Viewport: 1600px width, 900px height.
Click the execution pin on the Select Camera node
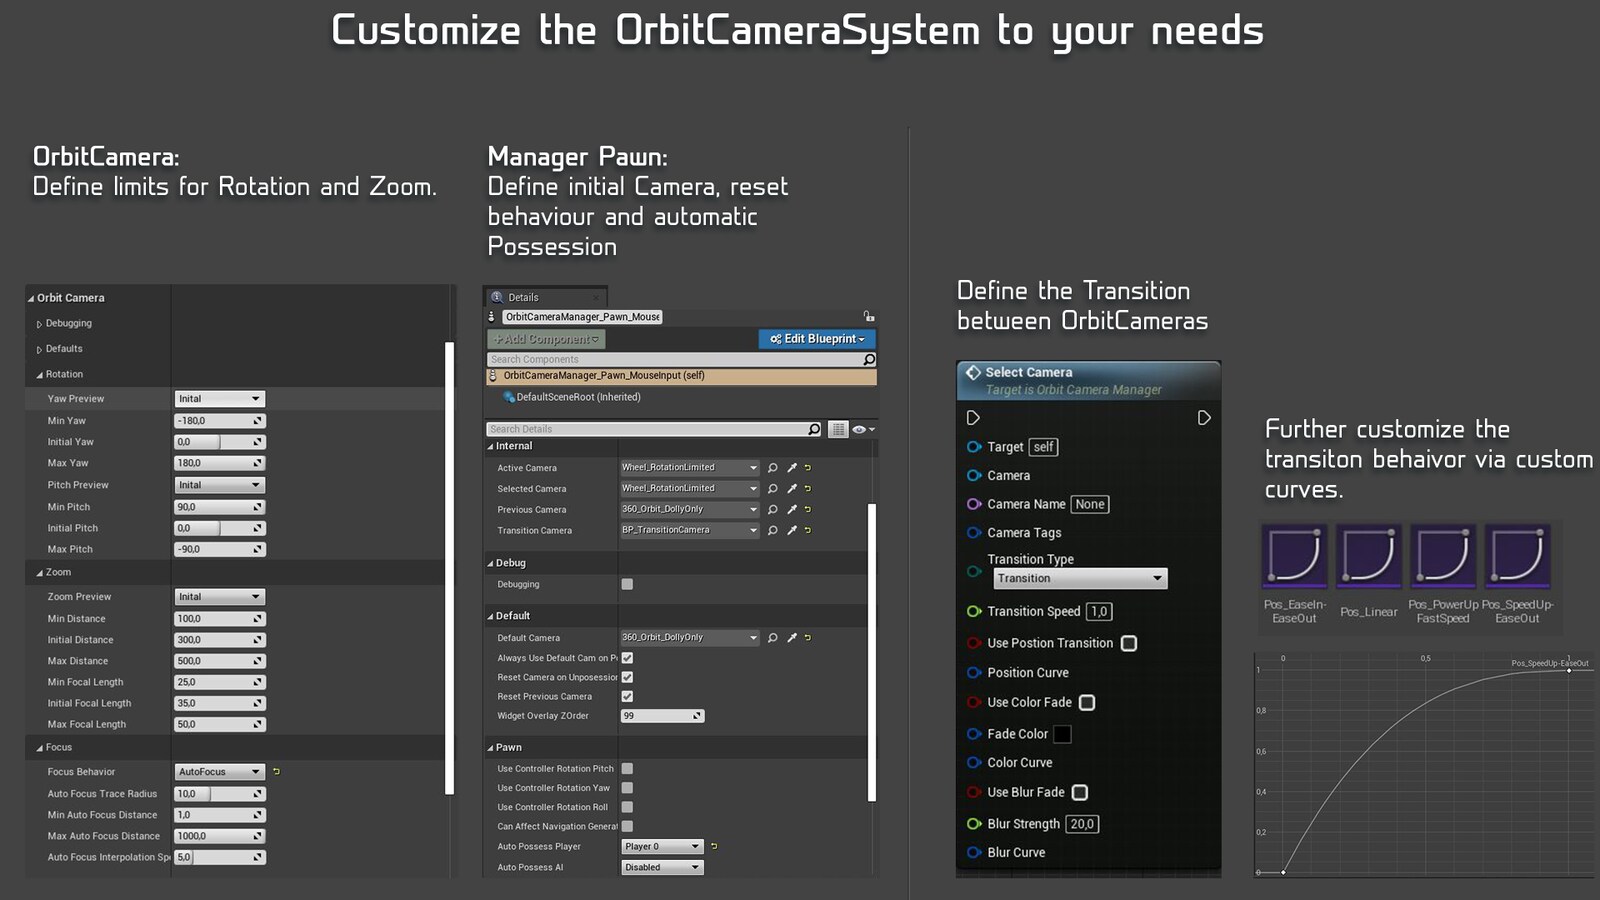[x=973, y=418]
